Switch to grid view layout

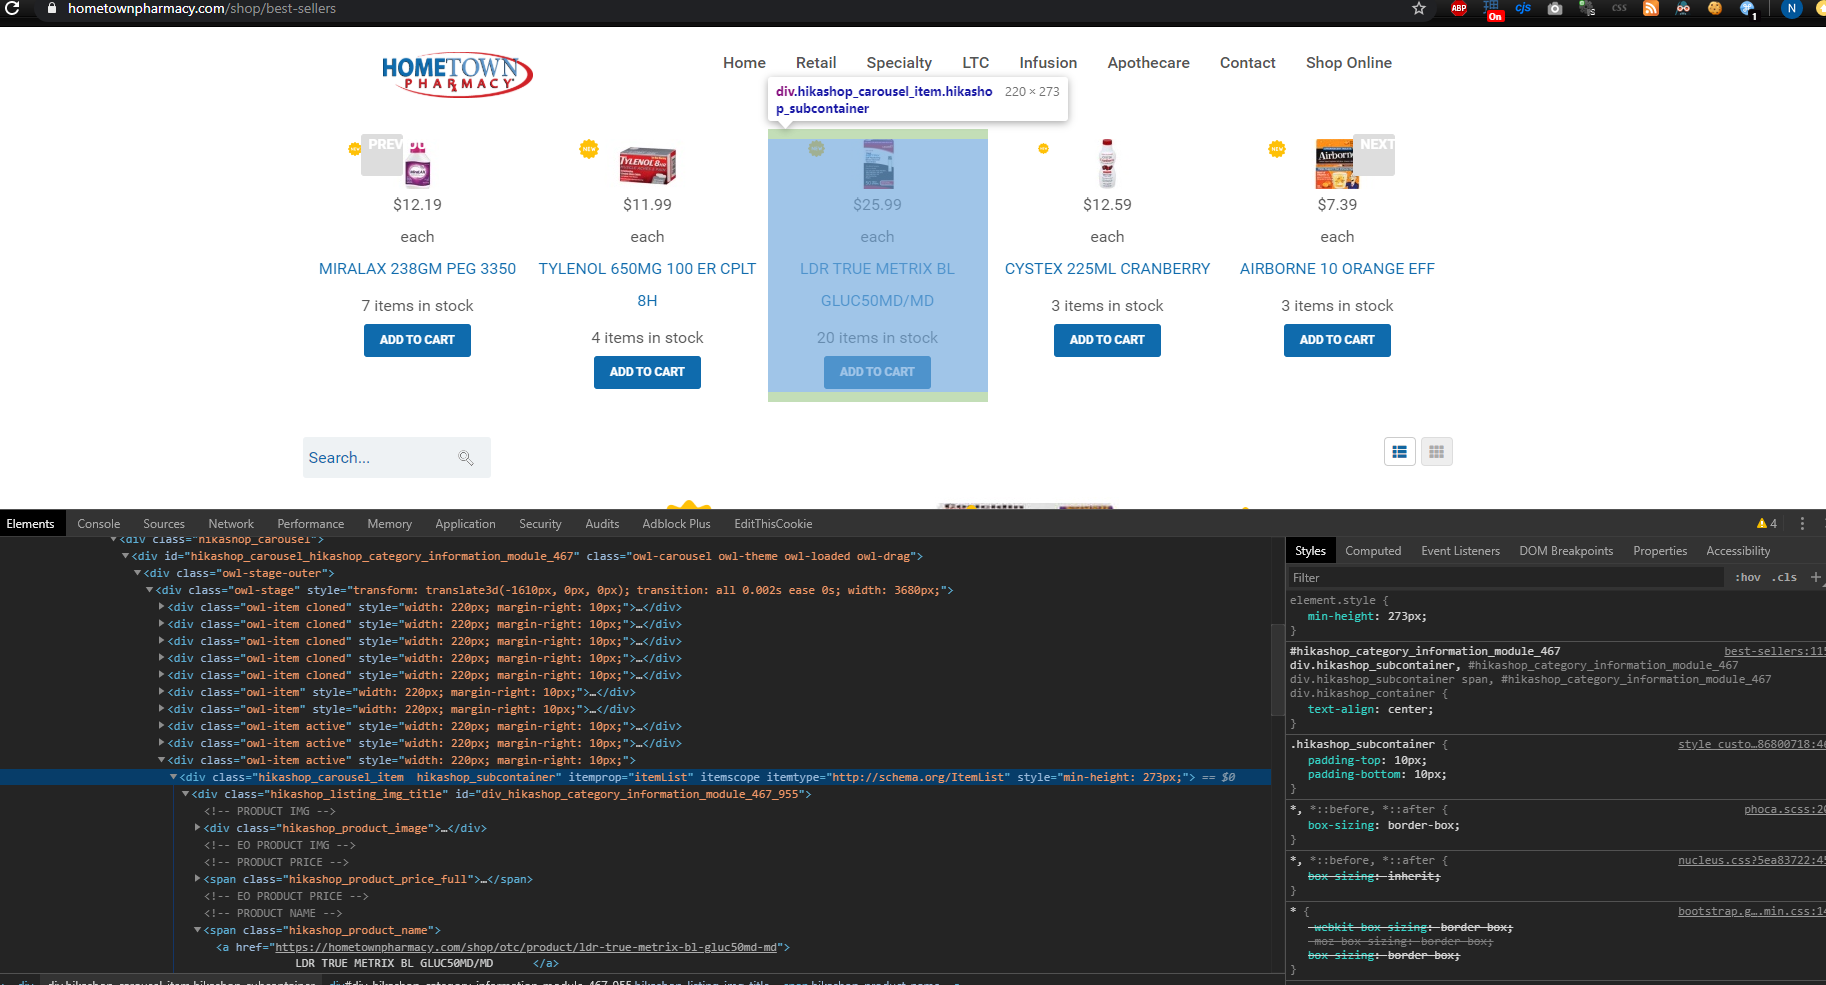tap(1436, 452)
